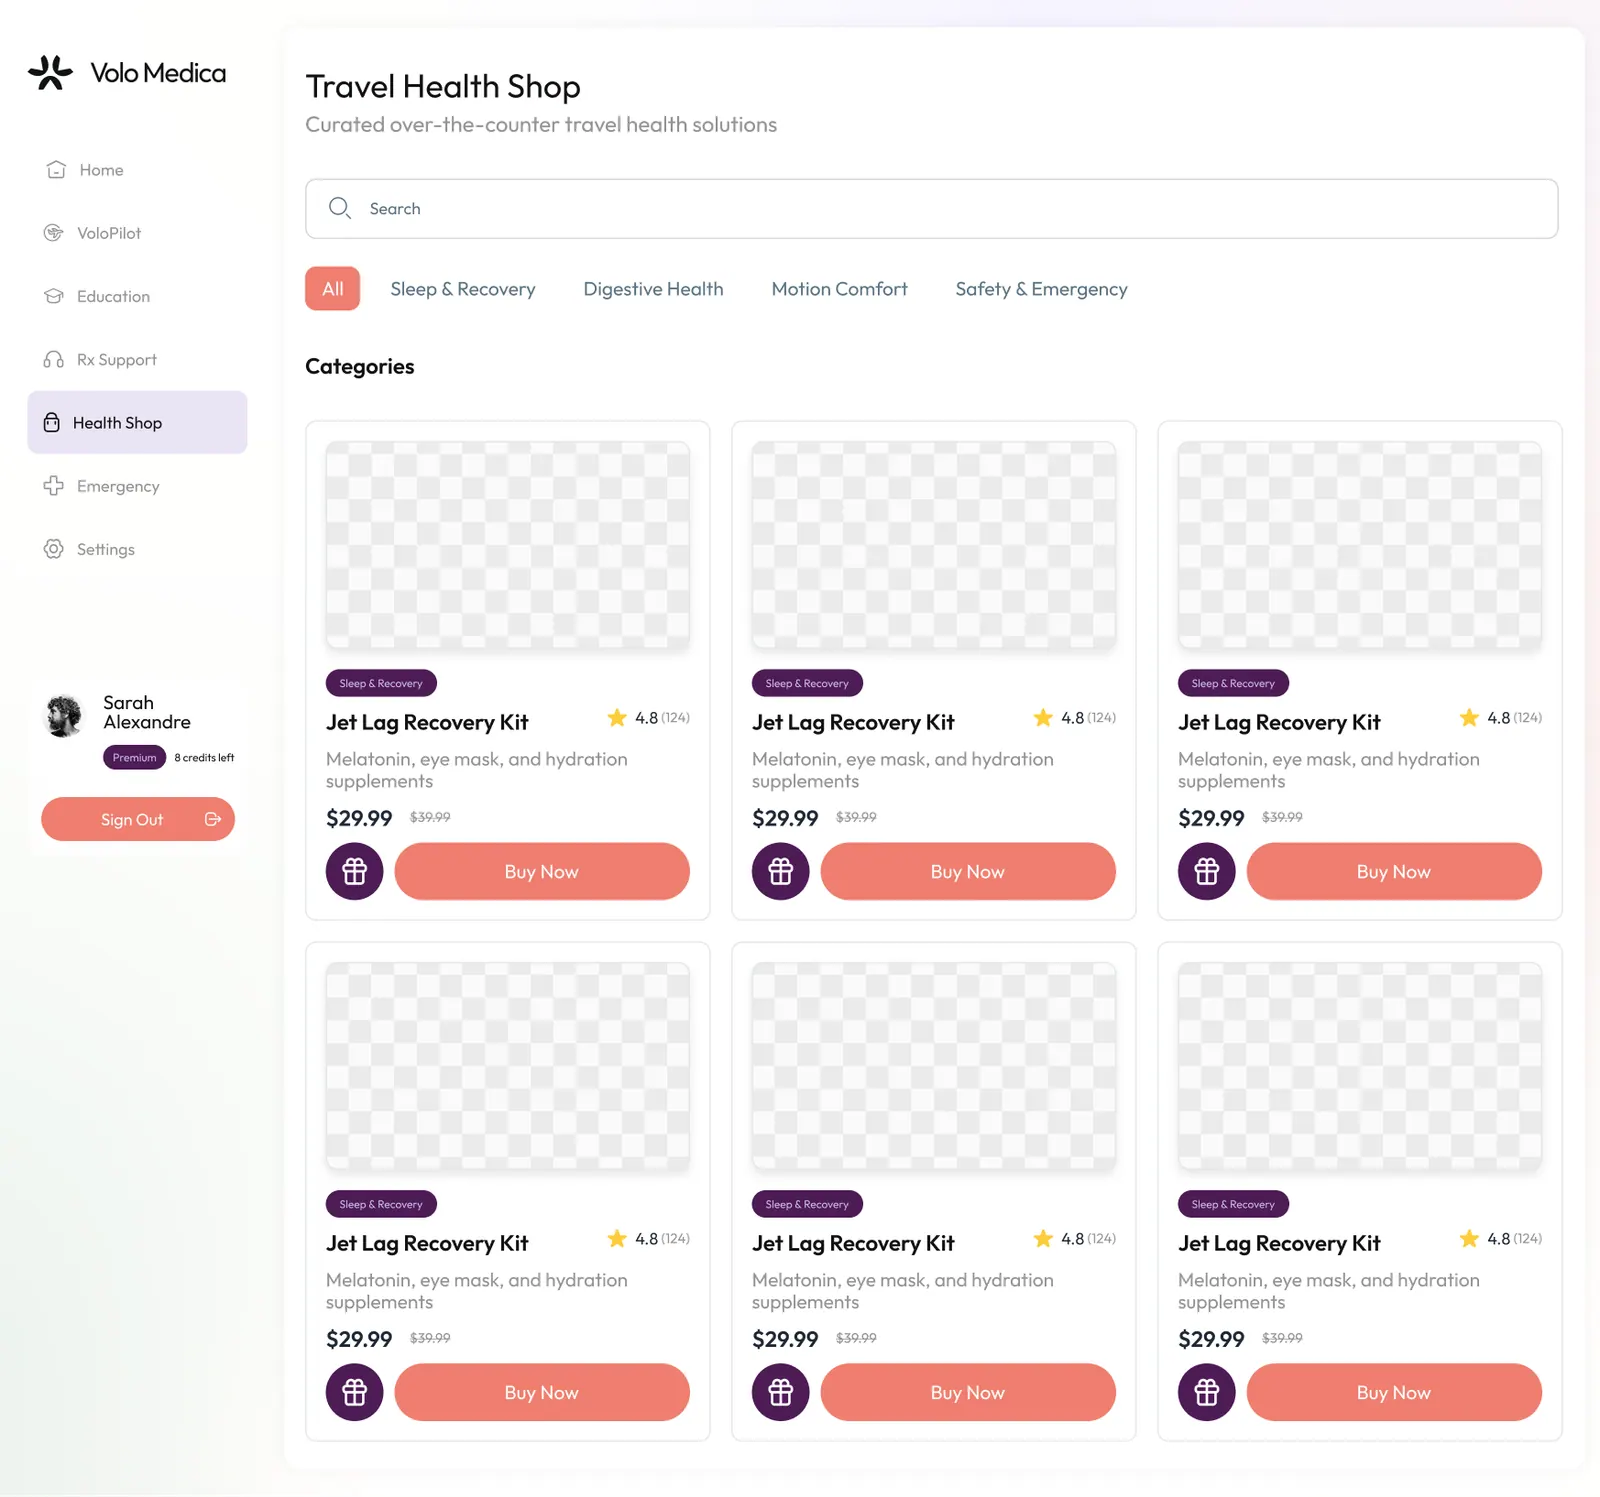
Task: Click the bottom-right product image thumbnail
Action: pyautogui.click(x=1360, y=1067)
